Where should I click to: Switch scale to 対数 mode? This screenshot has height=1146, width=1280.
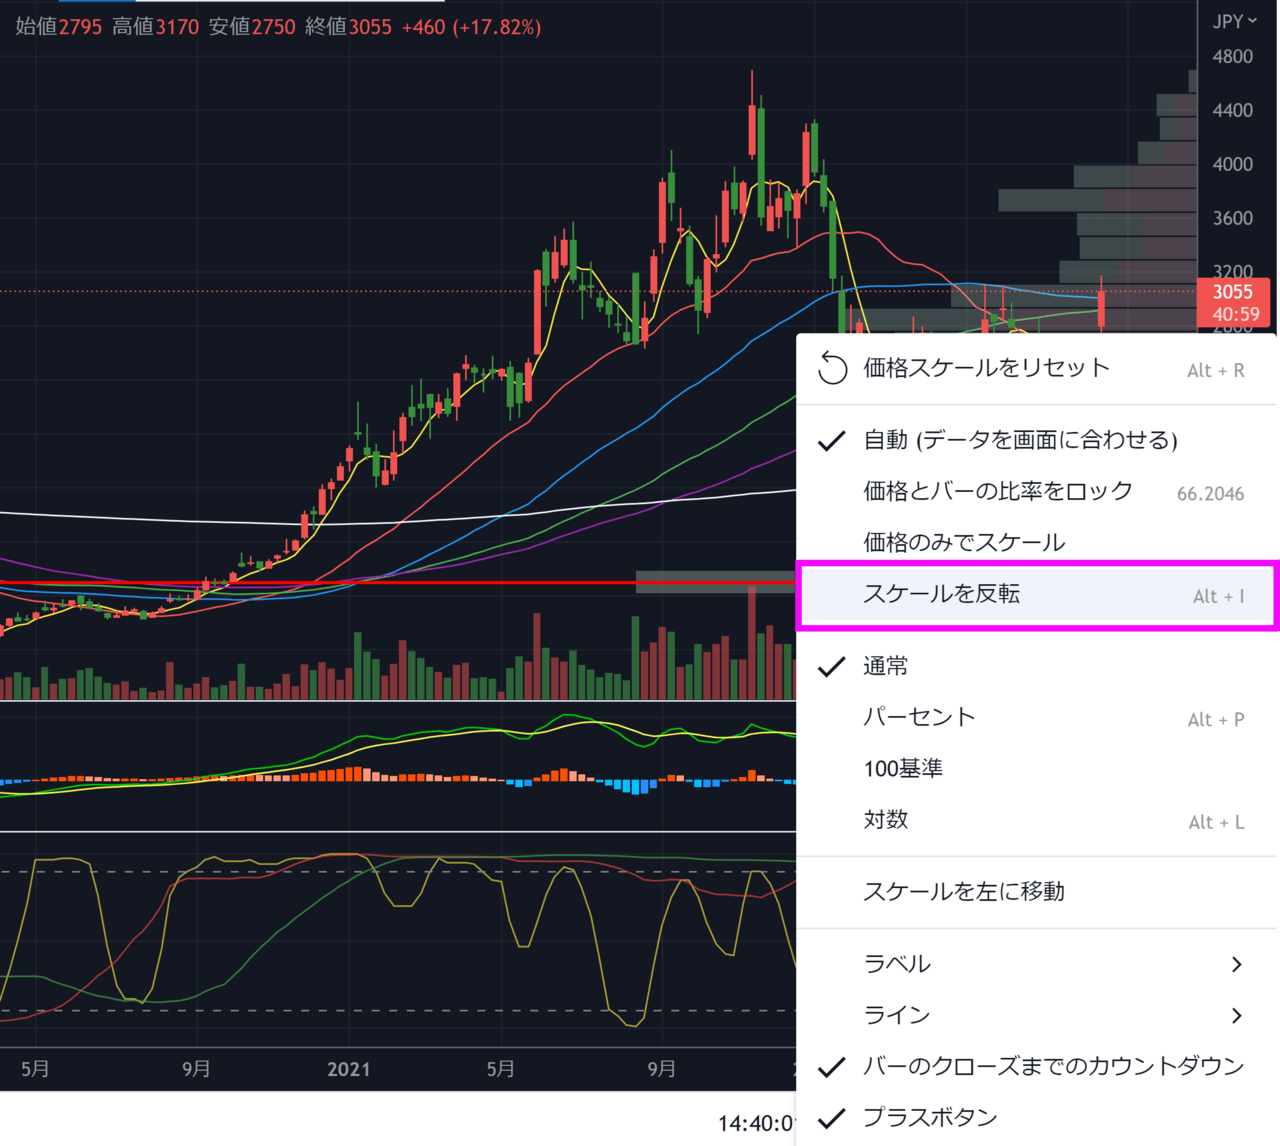1036,820
